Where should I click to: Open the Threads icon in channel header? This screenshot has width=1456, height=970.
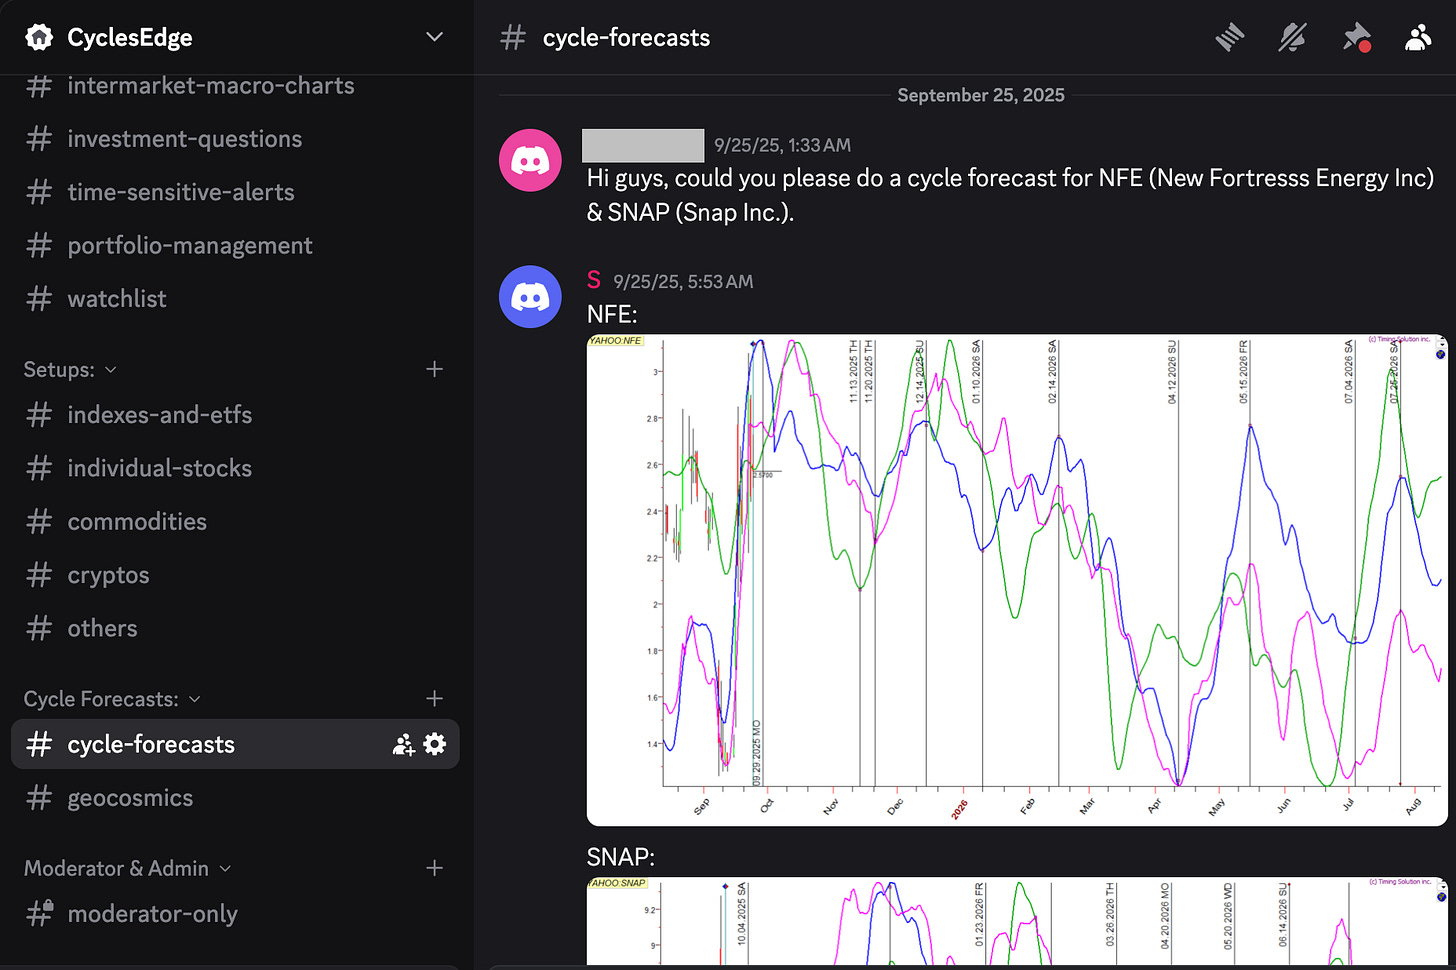click(x=1230, y=38)
